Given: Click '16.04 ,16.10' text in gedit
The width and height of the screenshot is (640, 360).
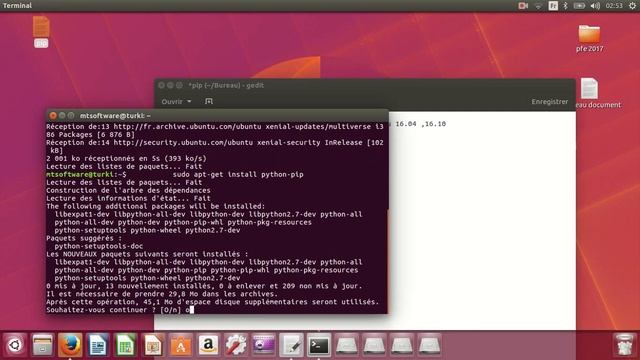Looking at the screenshot, I should (420, 124).
